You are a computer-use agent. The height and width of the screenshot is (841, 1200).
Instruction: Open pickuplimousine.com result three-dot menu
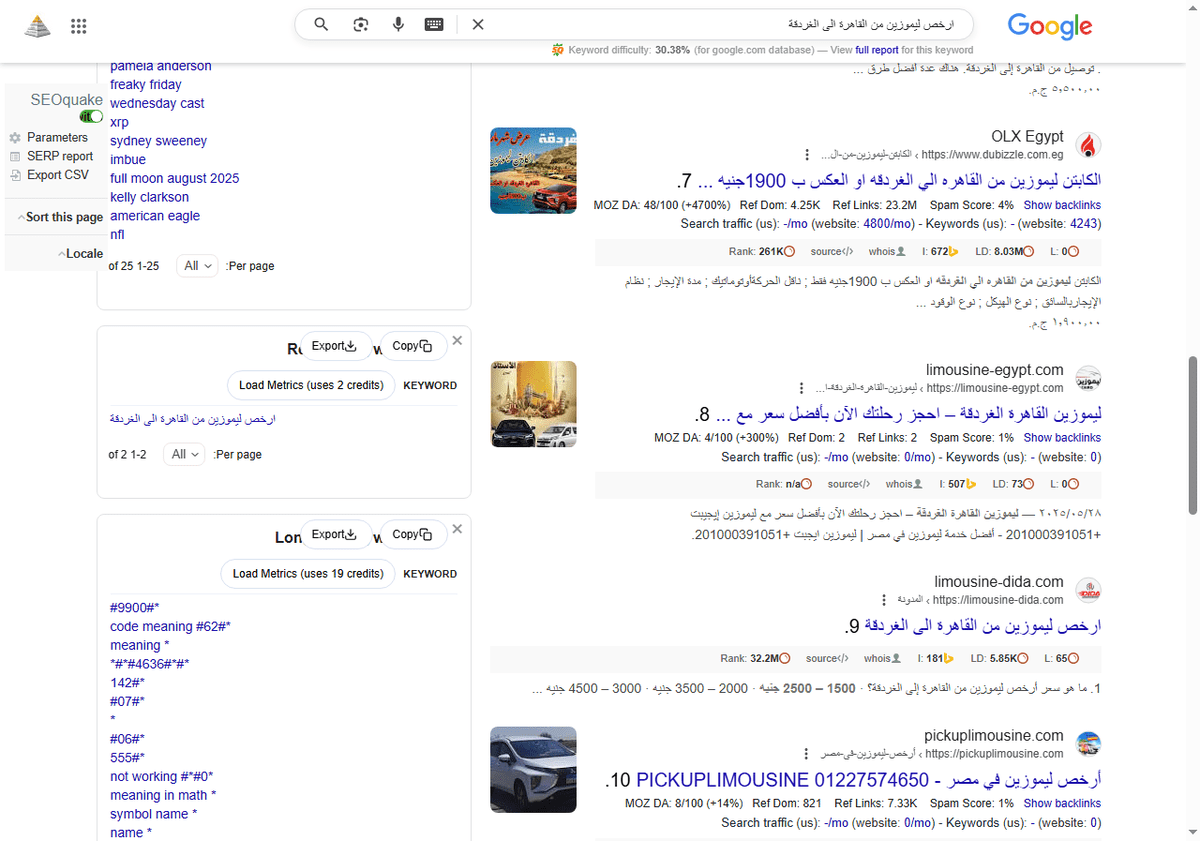pyautogui.click(x=808, y=753)
